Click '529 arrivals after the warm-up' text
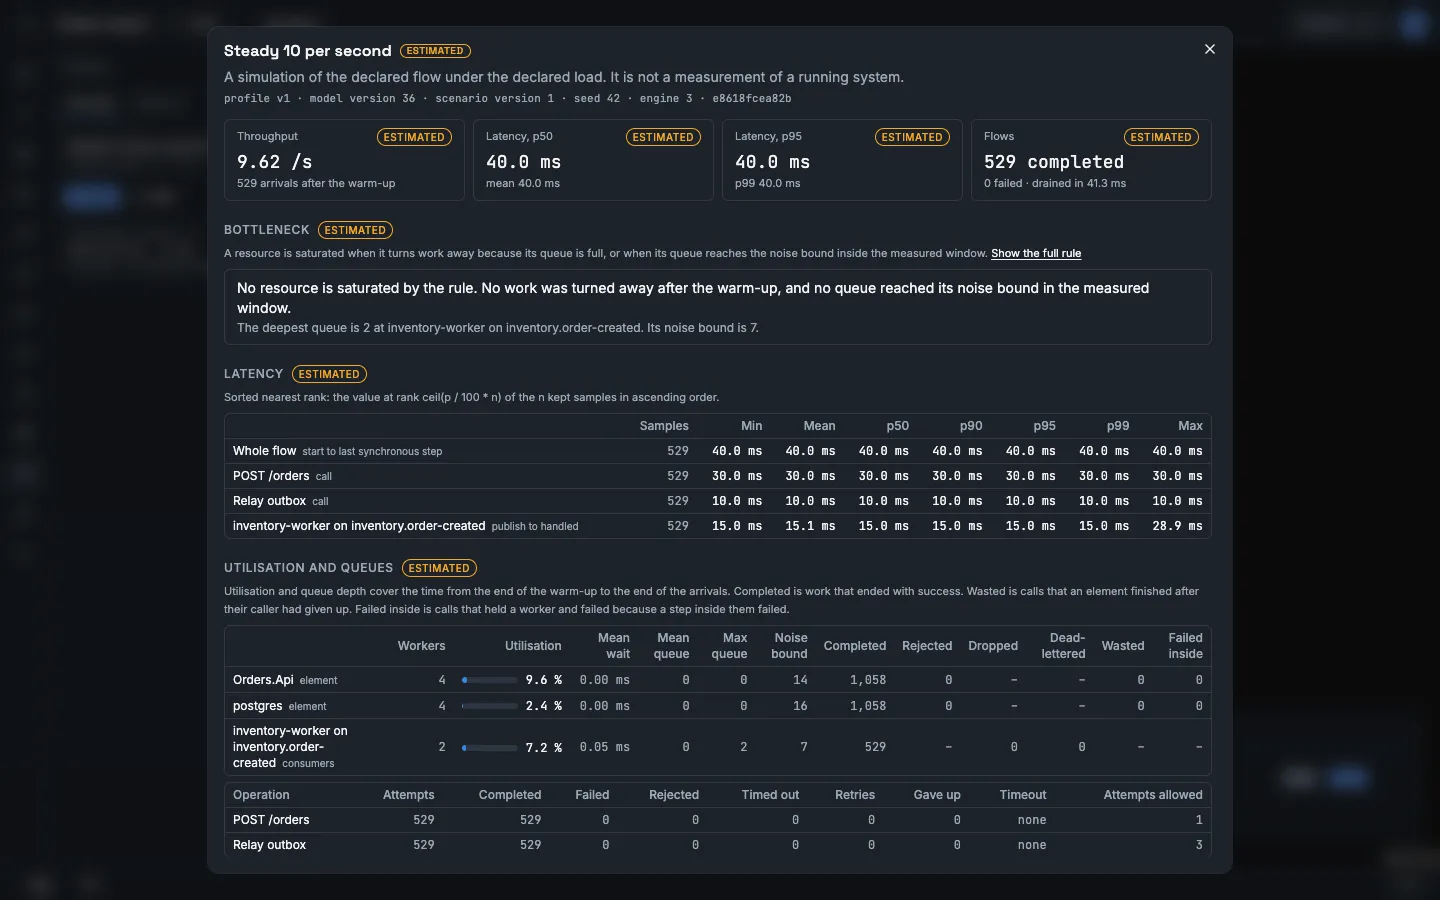1440x900 pixels. 316,184
